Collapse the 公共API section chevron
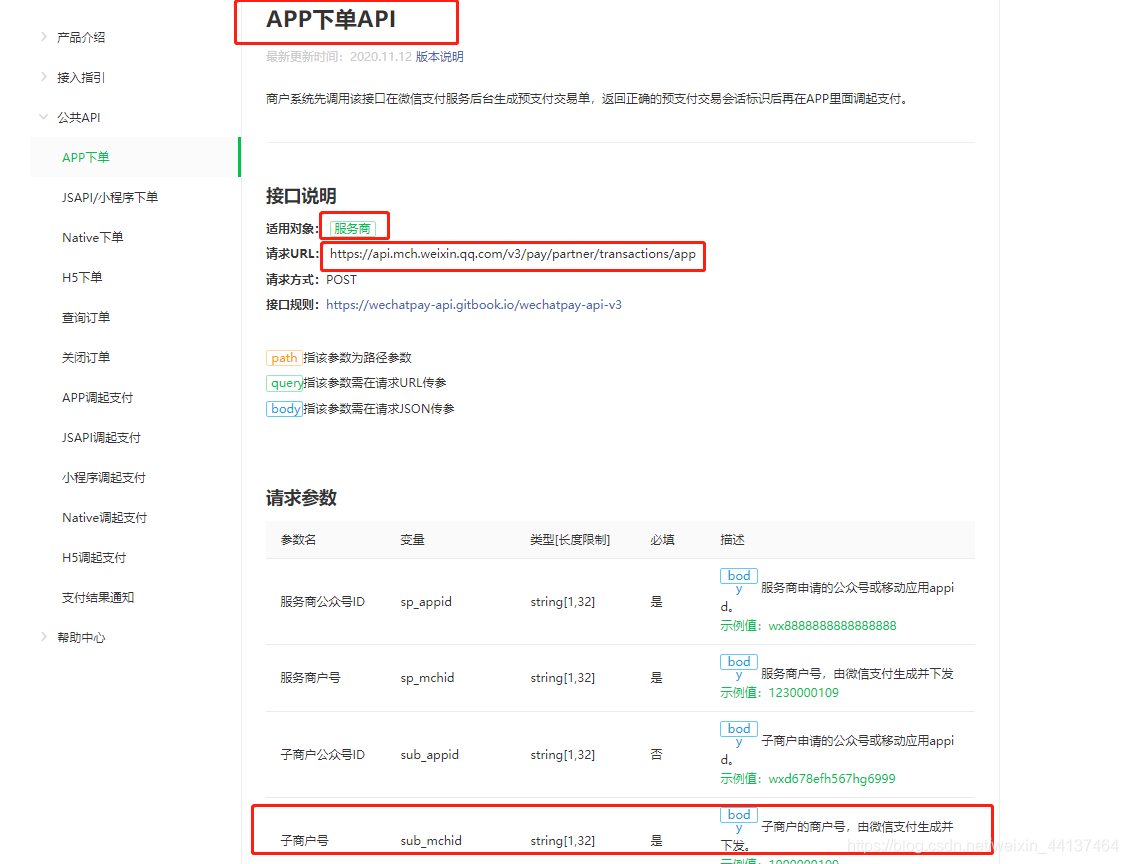 click(43, 117)
